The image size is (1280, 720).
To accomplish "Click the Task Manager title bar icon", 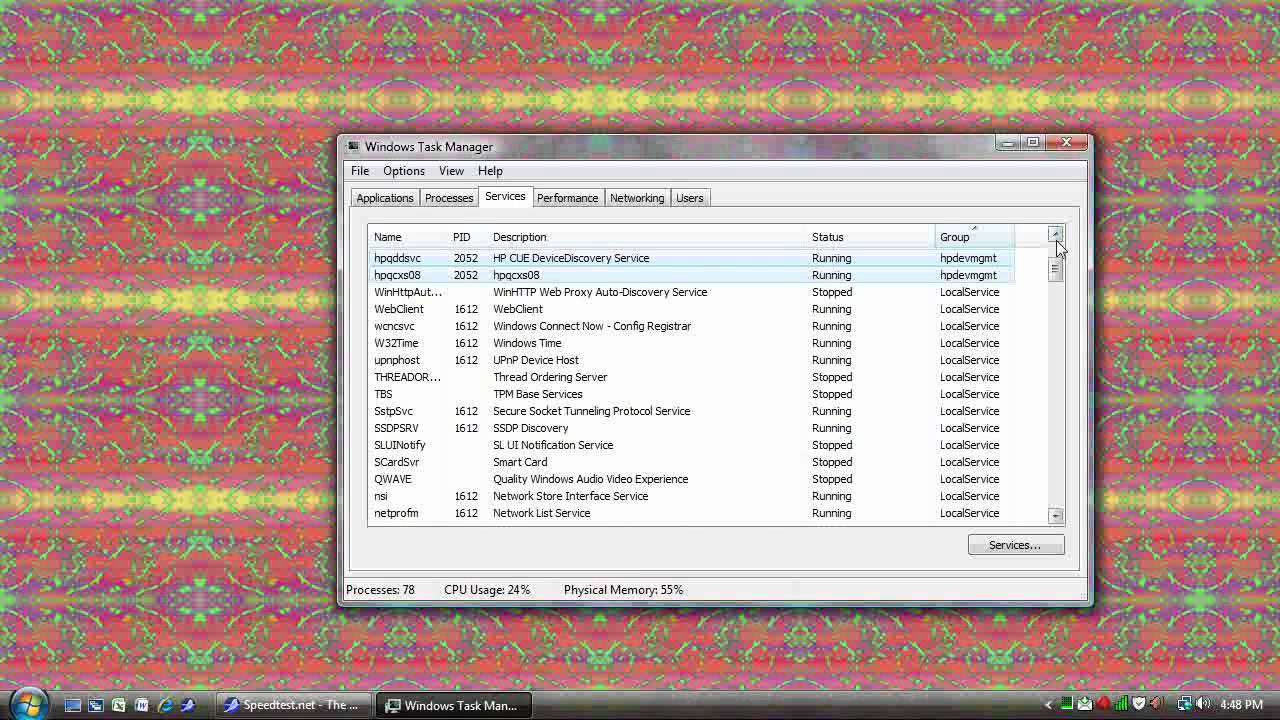I will [353, 146].
